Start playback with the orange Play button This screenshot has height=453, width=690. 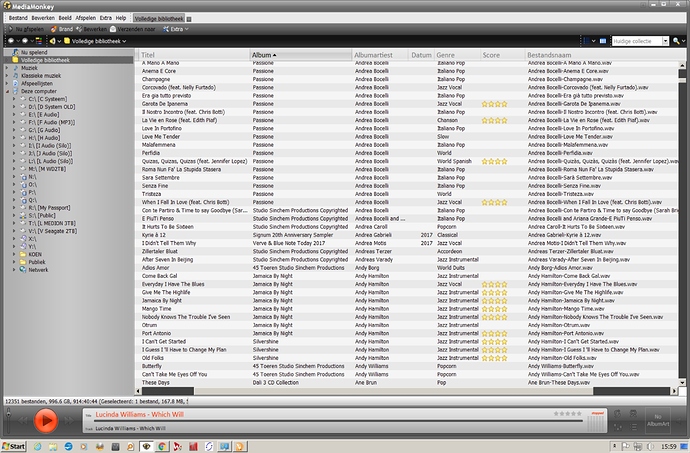(x=45, y=420)
